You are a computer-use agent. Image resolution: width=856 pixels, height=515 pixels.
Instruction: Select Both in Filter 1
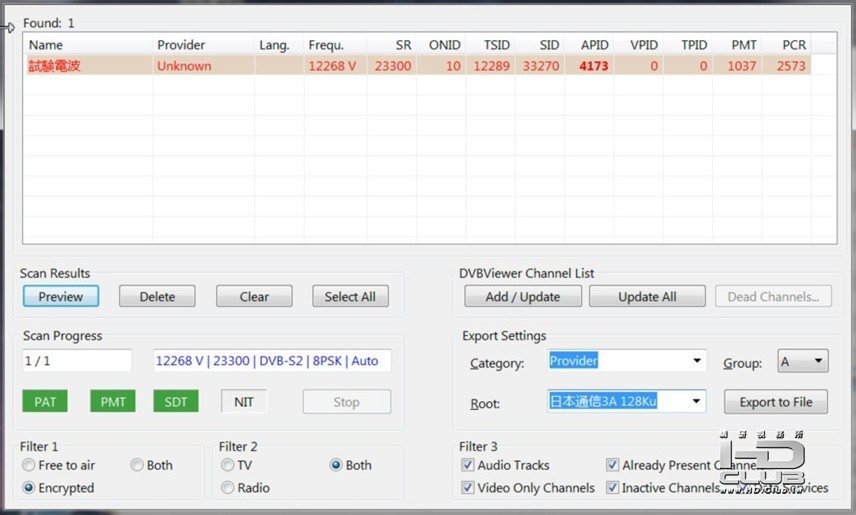point(152,465)
